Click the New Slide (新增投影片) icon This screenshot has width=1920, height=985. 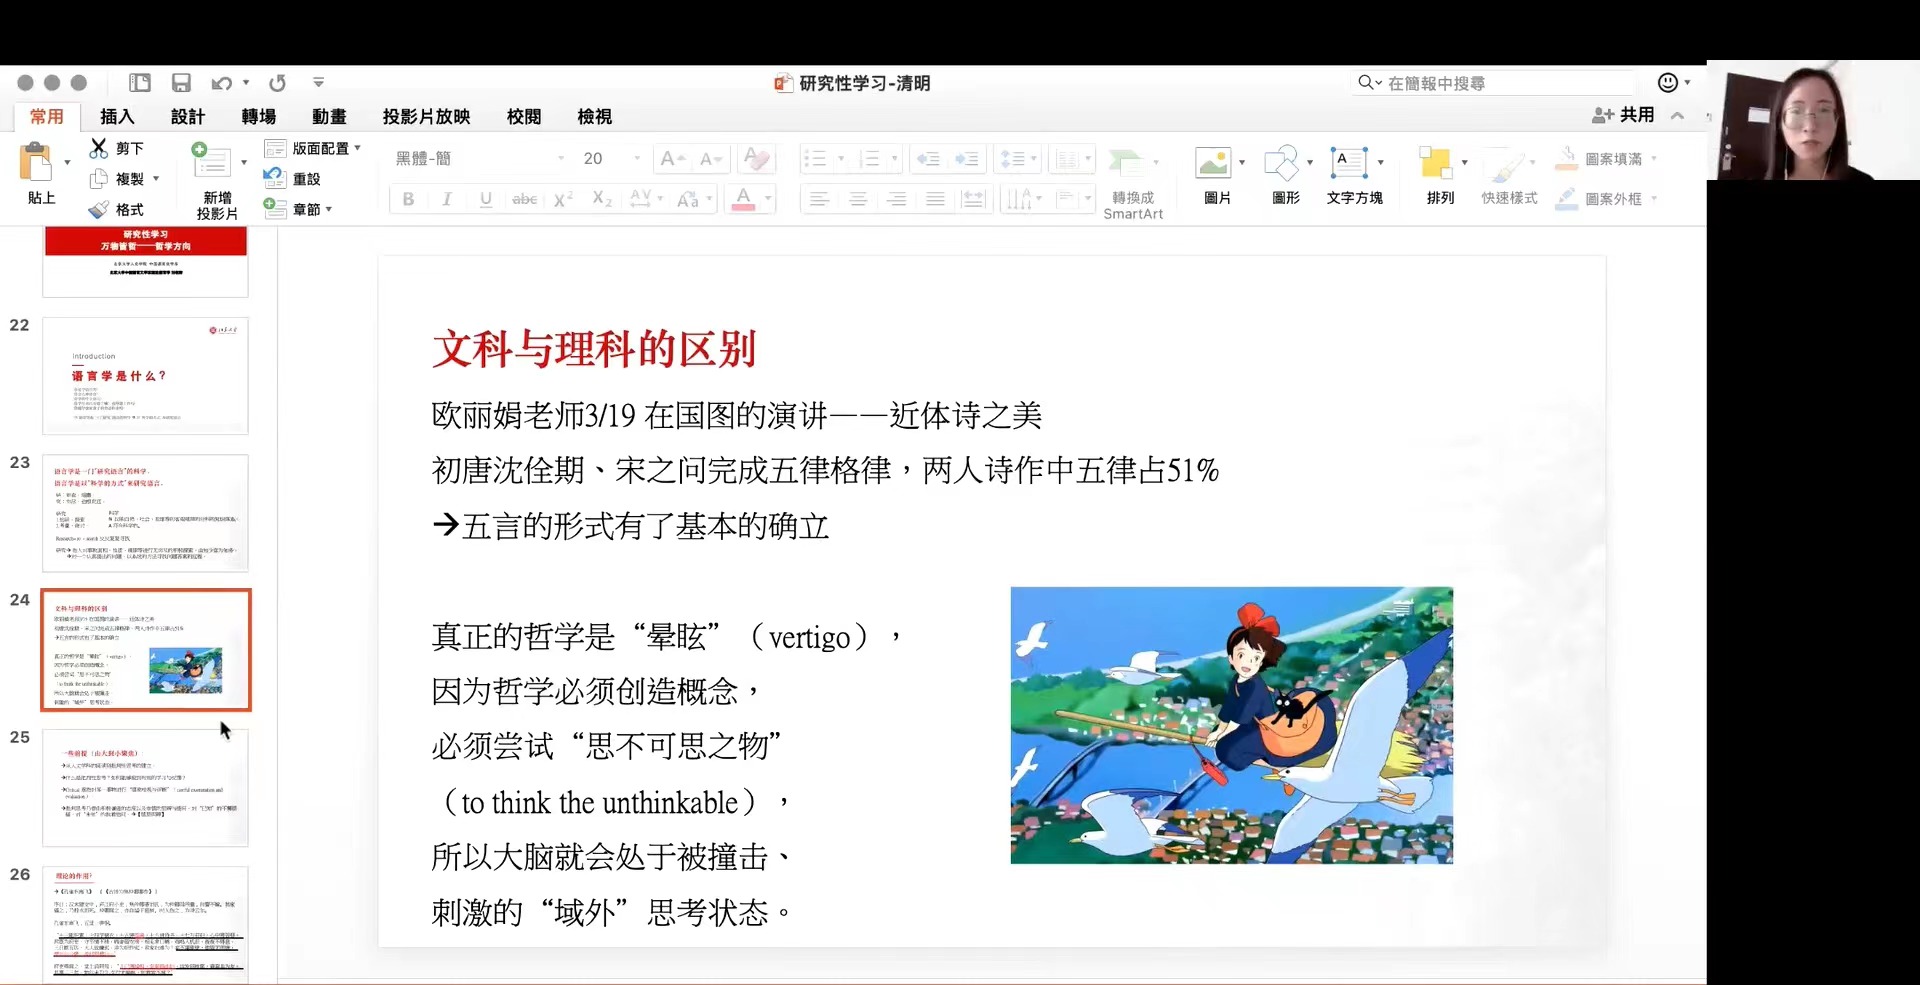pyautogui.click(x=212, y=162)
